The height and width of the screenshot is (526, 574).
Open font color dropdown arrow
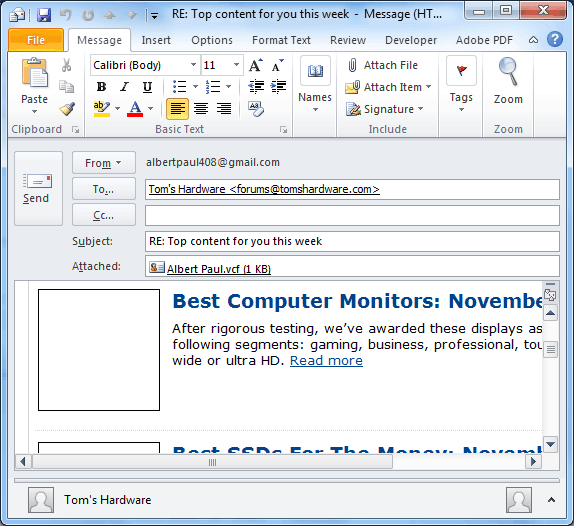[150, 109]
